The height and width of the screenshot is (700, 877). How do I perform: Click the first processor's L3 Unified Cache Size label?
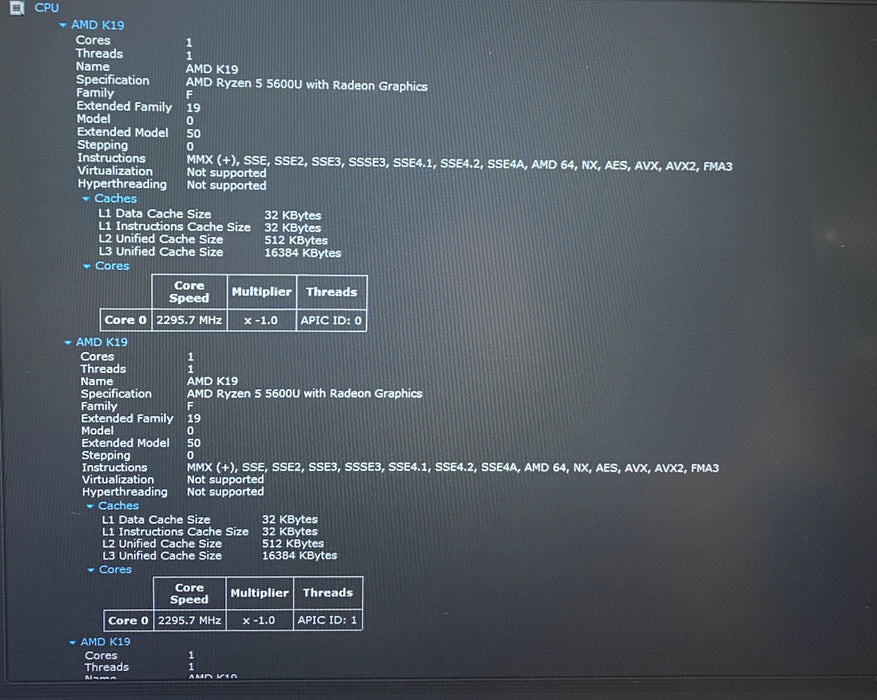[161, 252]
